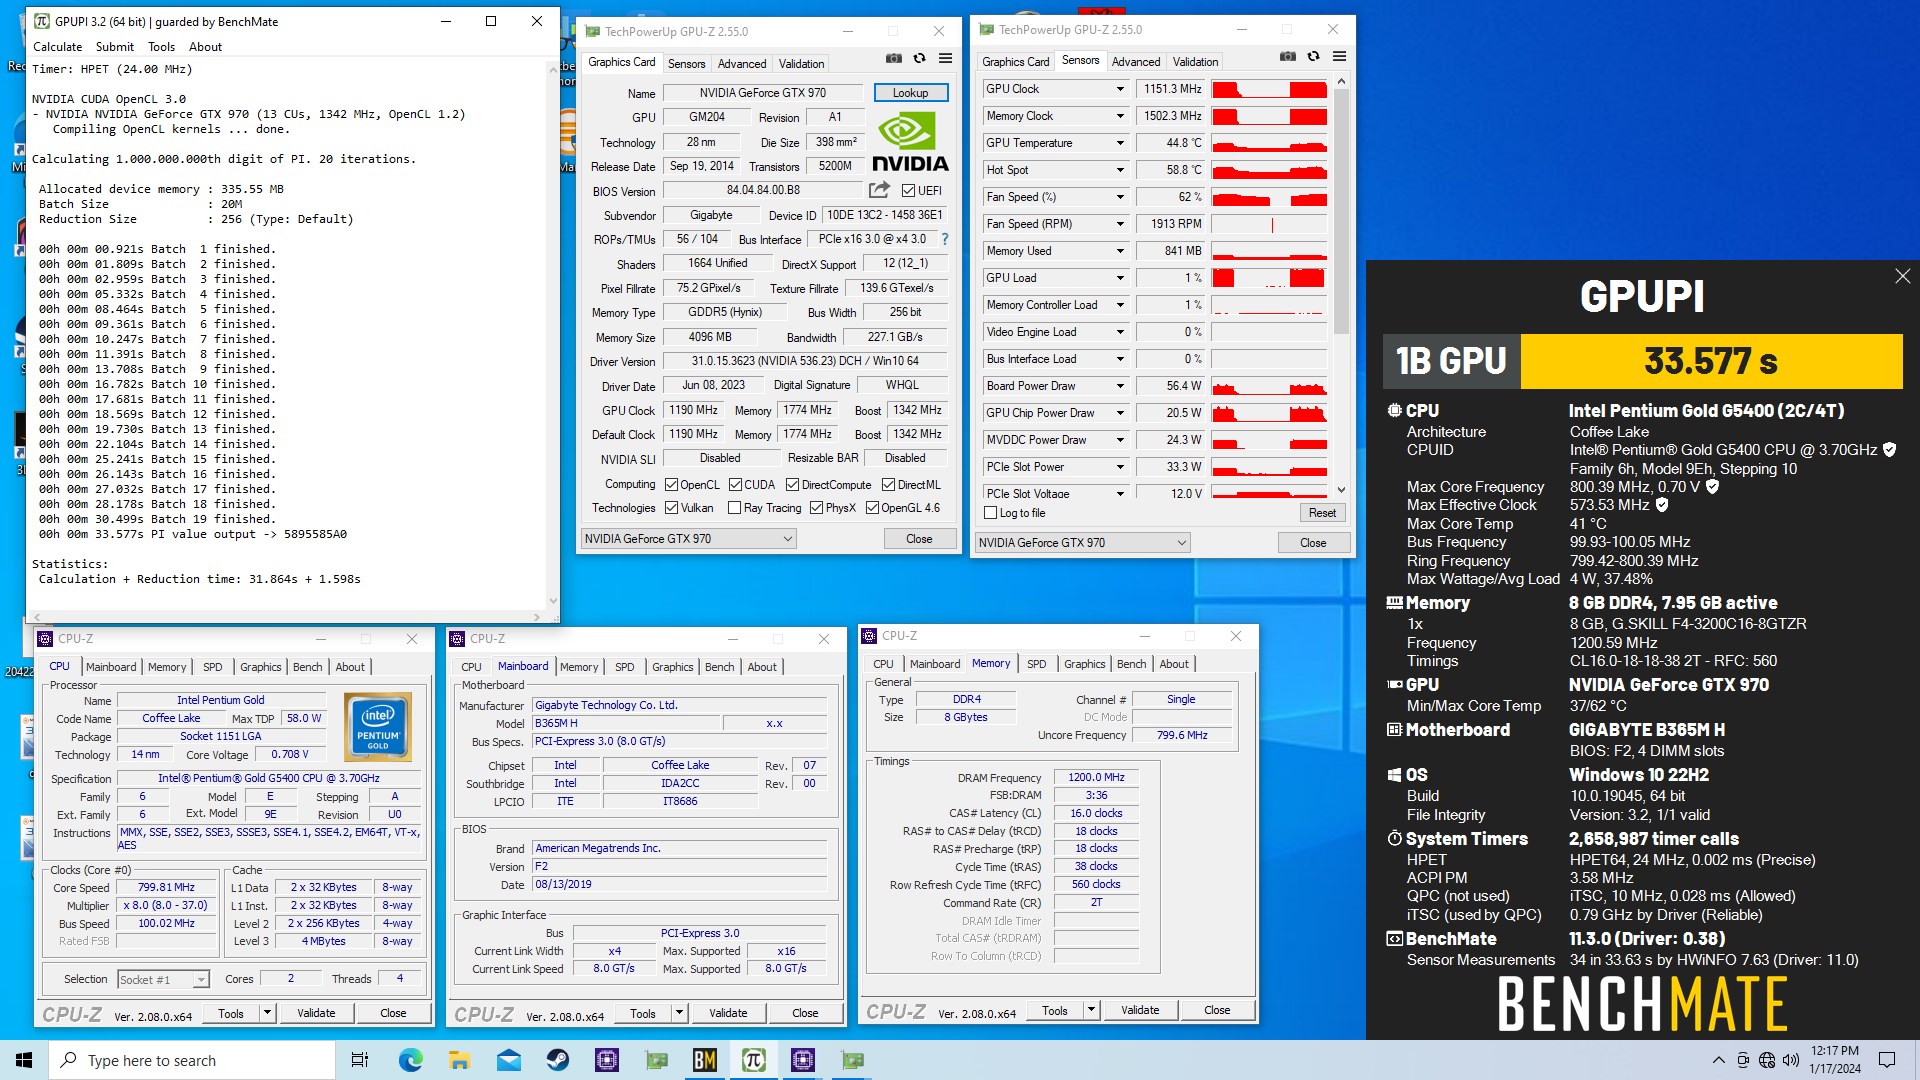The image size is (1920, 1080).
Task: Open Mail app from taskbar
Action: tap(508, 1060)
